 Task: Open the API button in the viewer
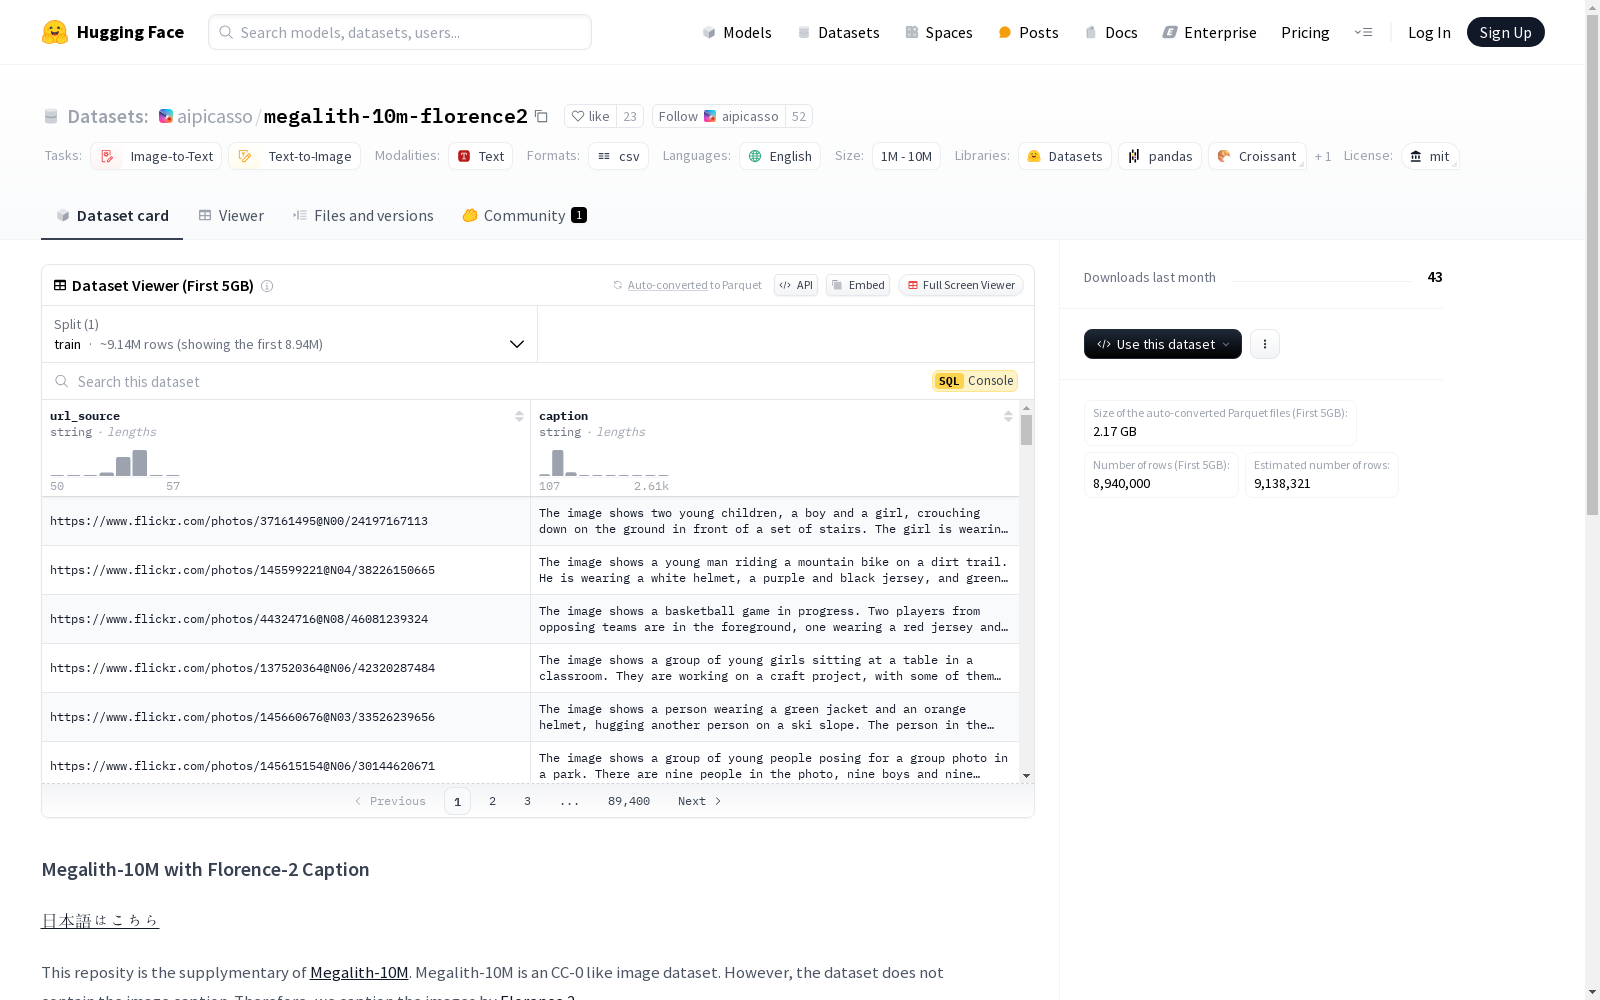[796, 285]
